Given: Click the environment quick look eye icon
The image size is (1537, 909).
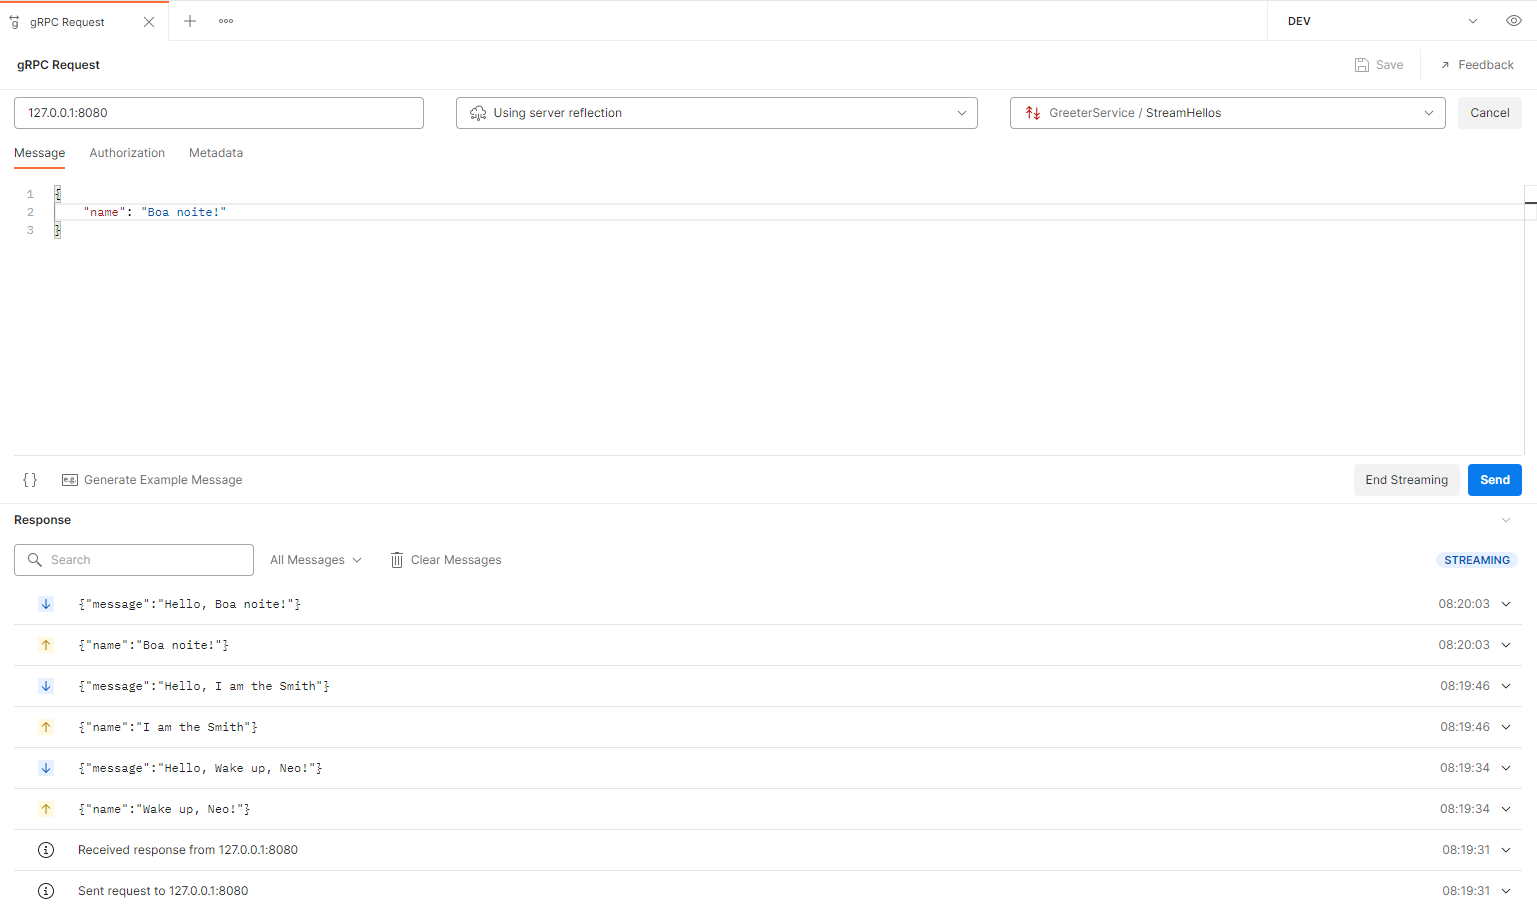Looking at the screenshot, I should [1514, 21].
